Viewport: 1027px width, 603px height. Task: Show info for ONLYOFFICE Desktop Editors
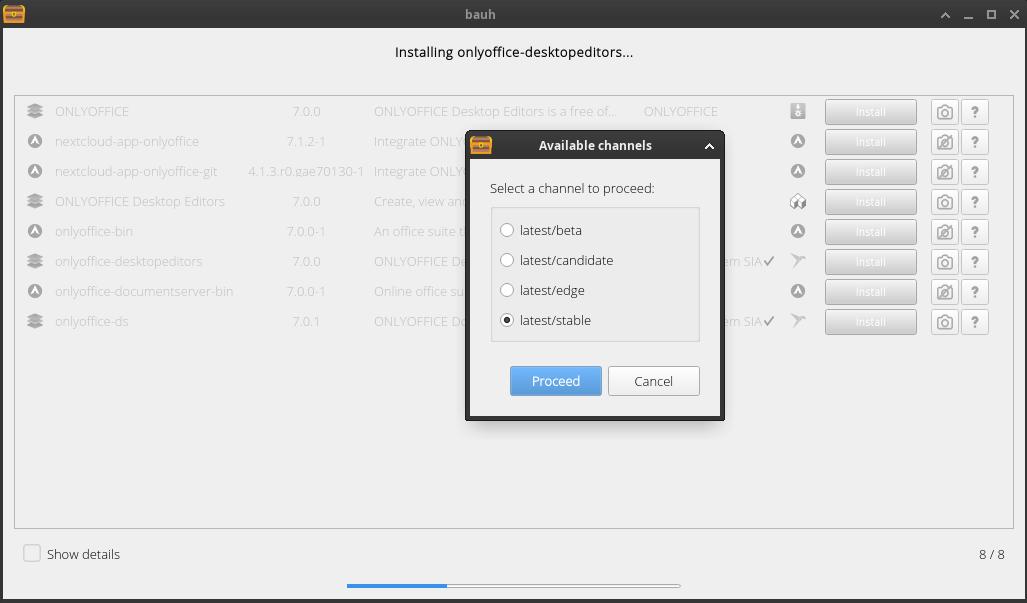(x=975, y=202)
